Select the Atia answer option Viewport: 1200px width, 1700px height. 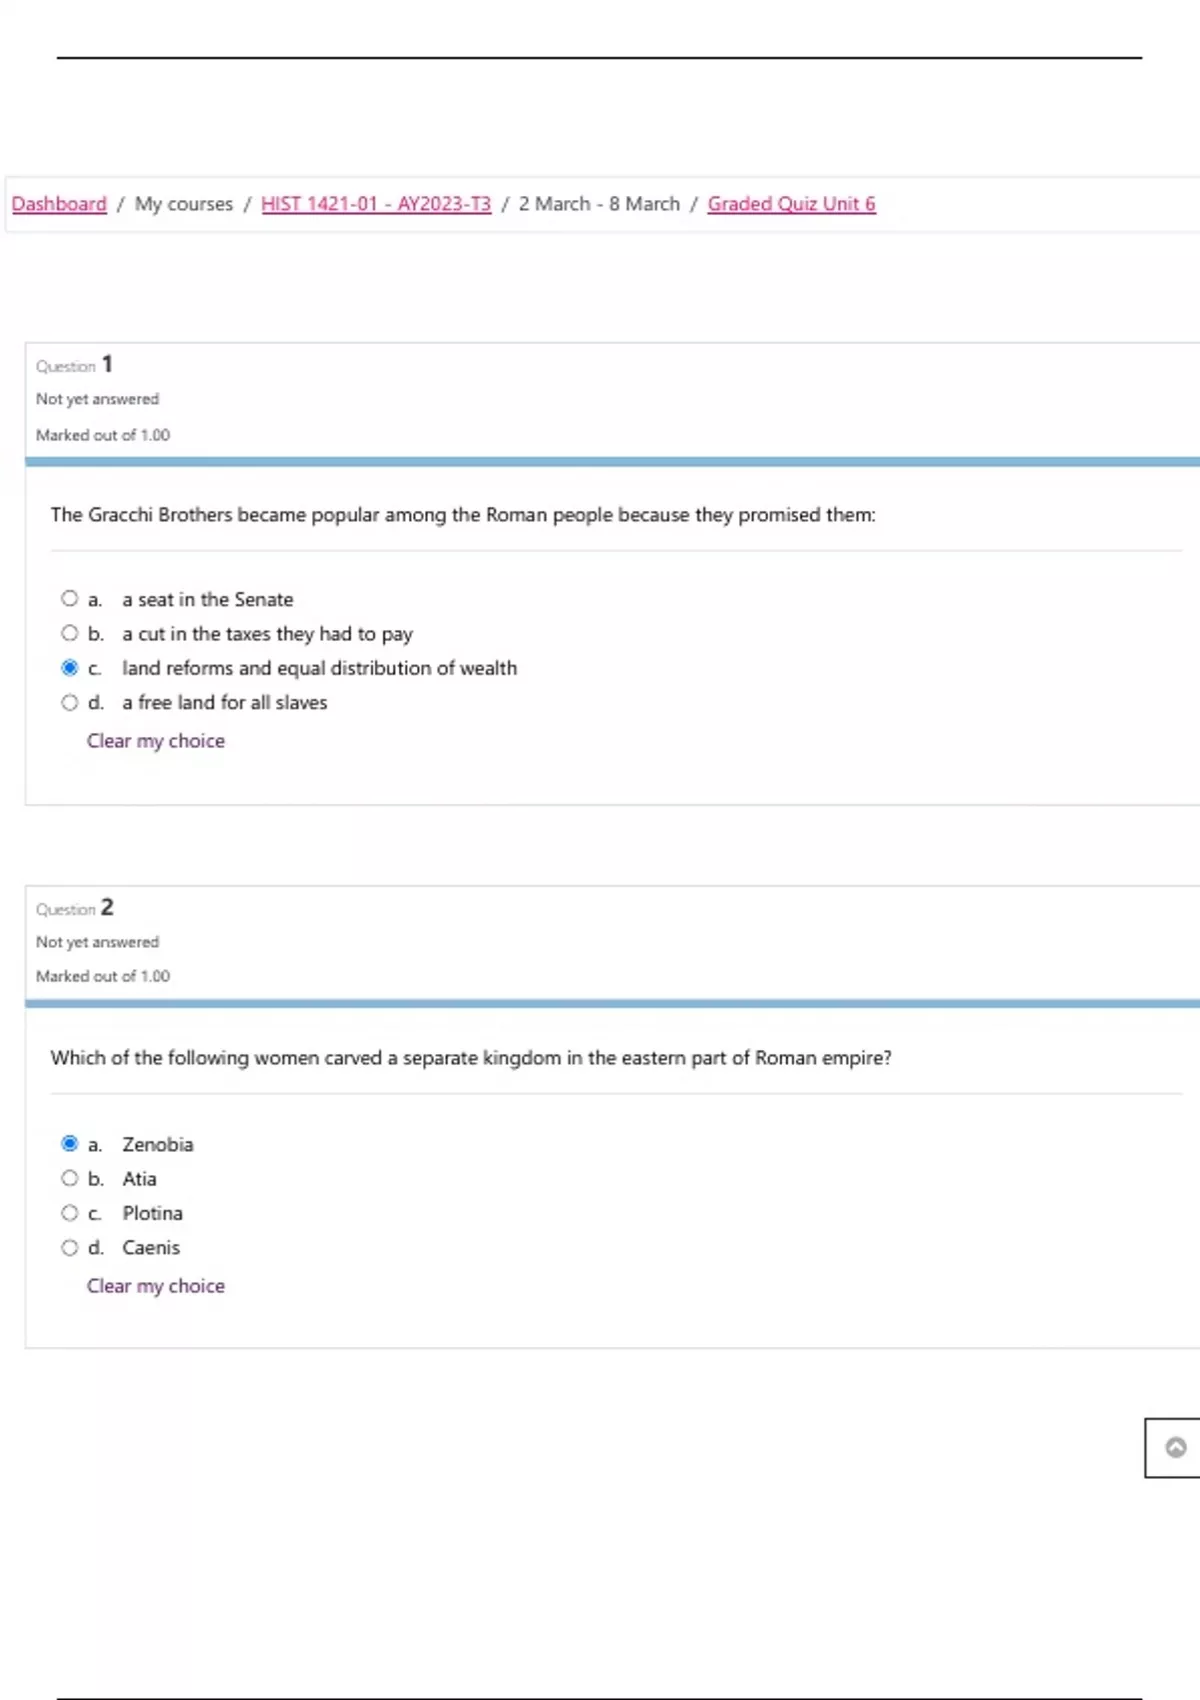pos(69,1178)
